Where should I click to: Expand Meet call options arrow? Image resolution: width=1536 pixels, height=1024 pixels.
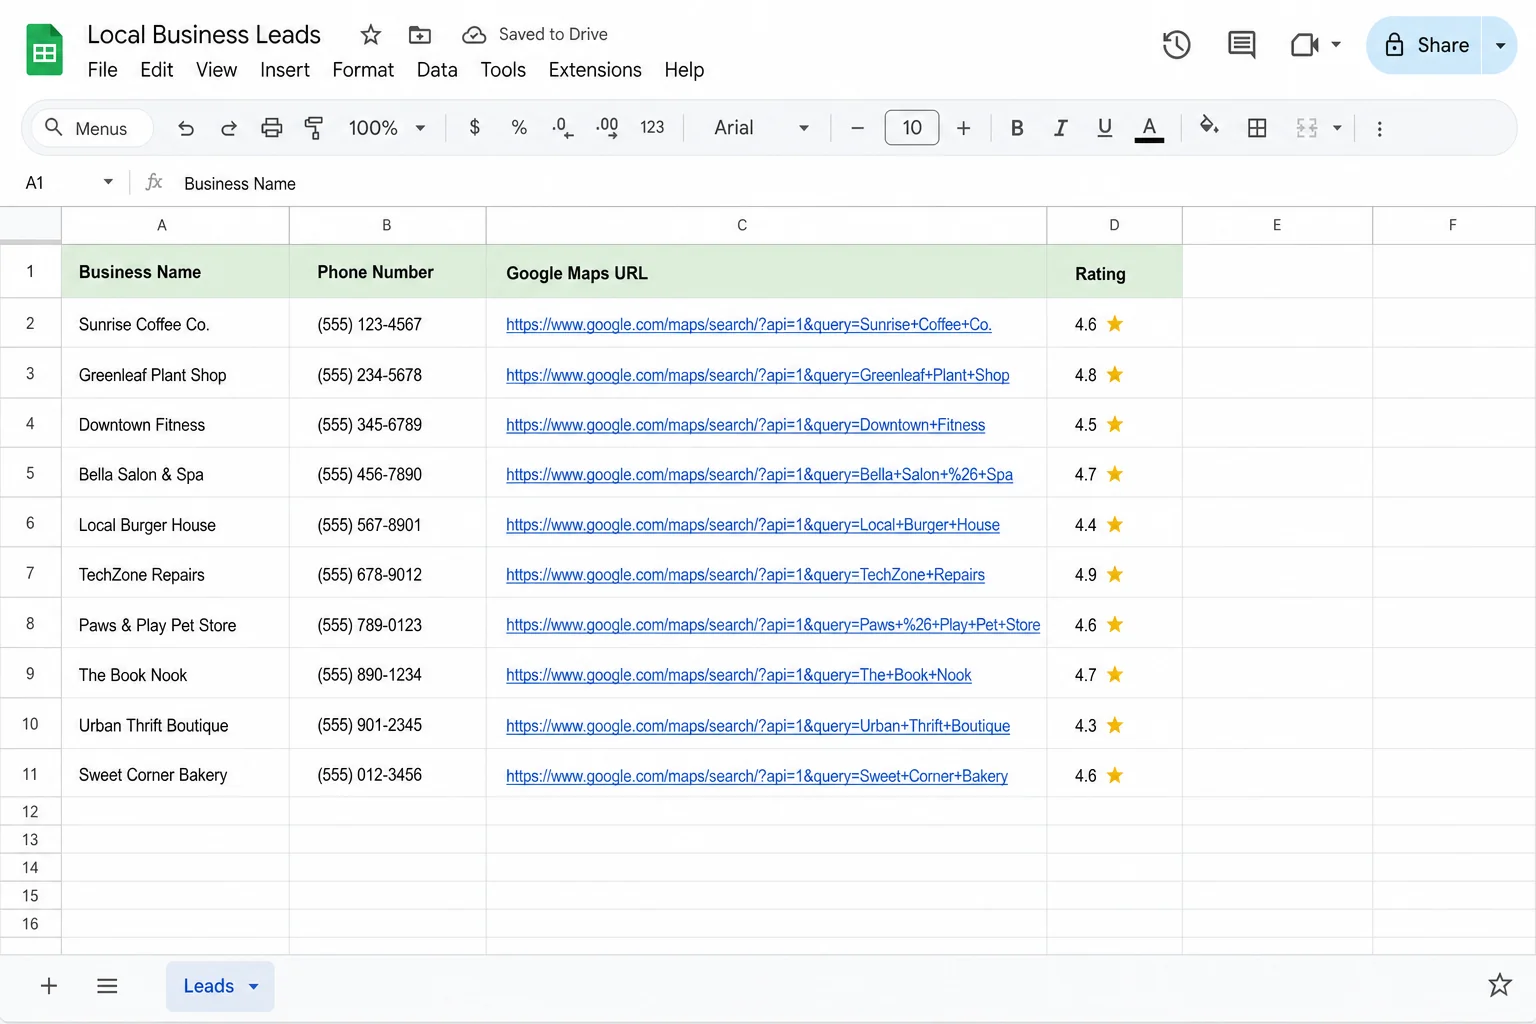(1336, 45)
